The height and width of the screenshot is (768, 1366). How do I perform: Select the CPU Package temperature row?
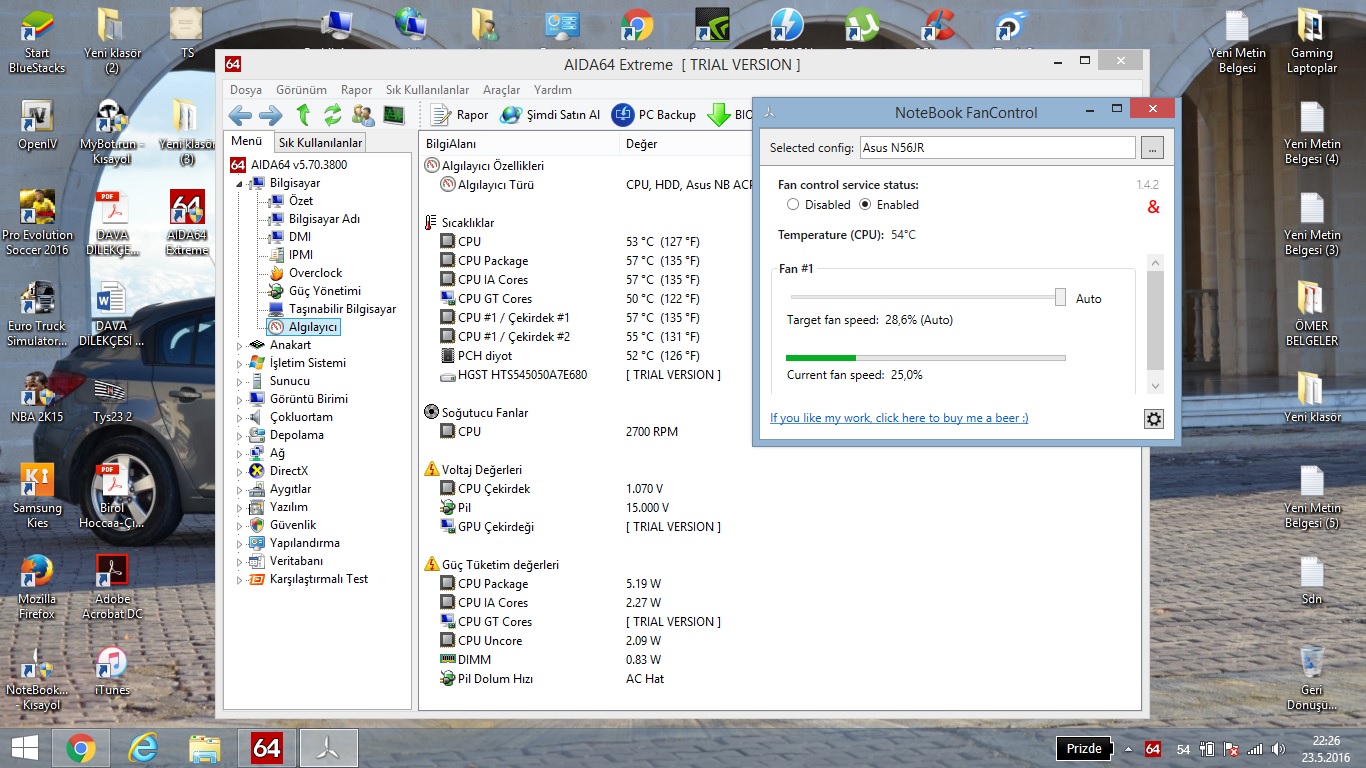click(x=585, y=261)
